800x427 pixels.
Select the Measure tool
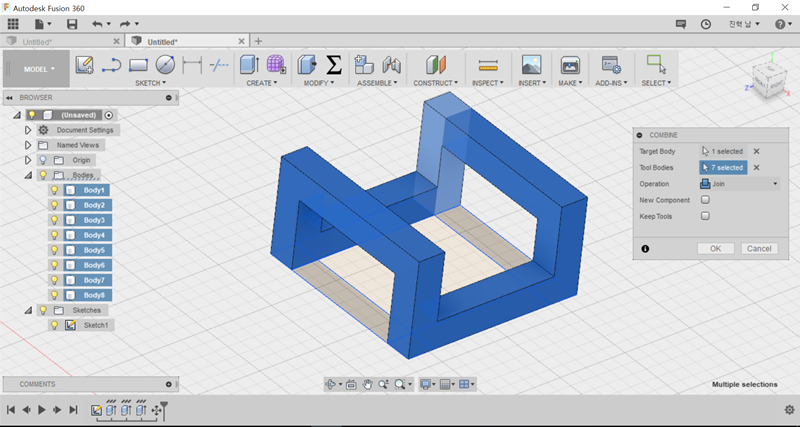click(488, 65)
